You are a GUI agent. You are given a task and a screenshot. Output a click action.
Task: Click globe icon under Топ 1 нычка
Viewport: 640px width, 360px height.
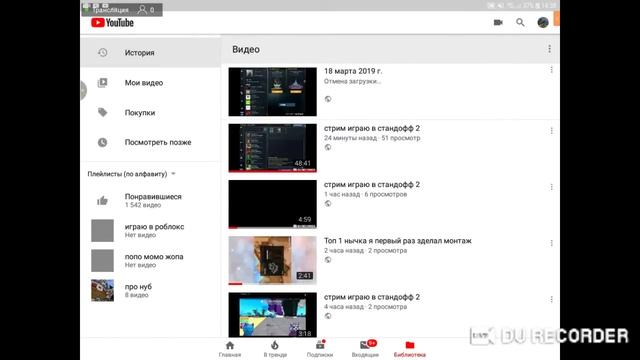(328, 260)
